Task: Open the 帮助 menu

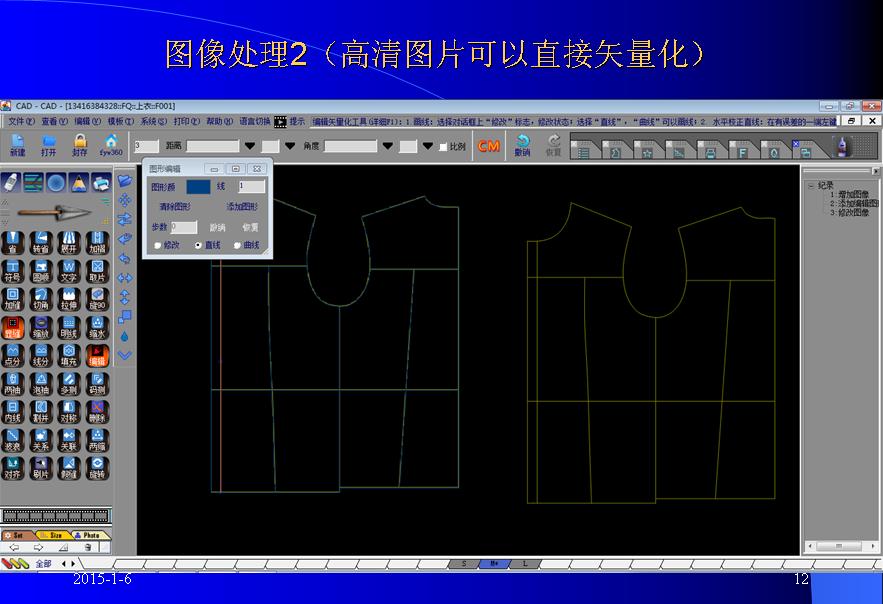Action: pos(220,121)
